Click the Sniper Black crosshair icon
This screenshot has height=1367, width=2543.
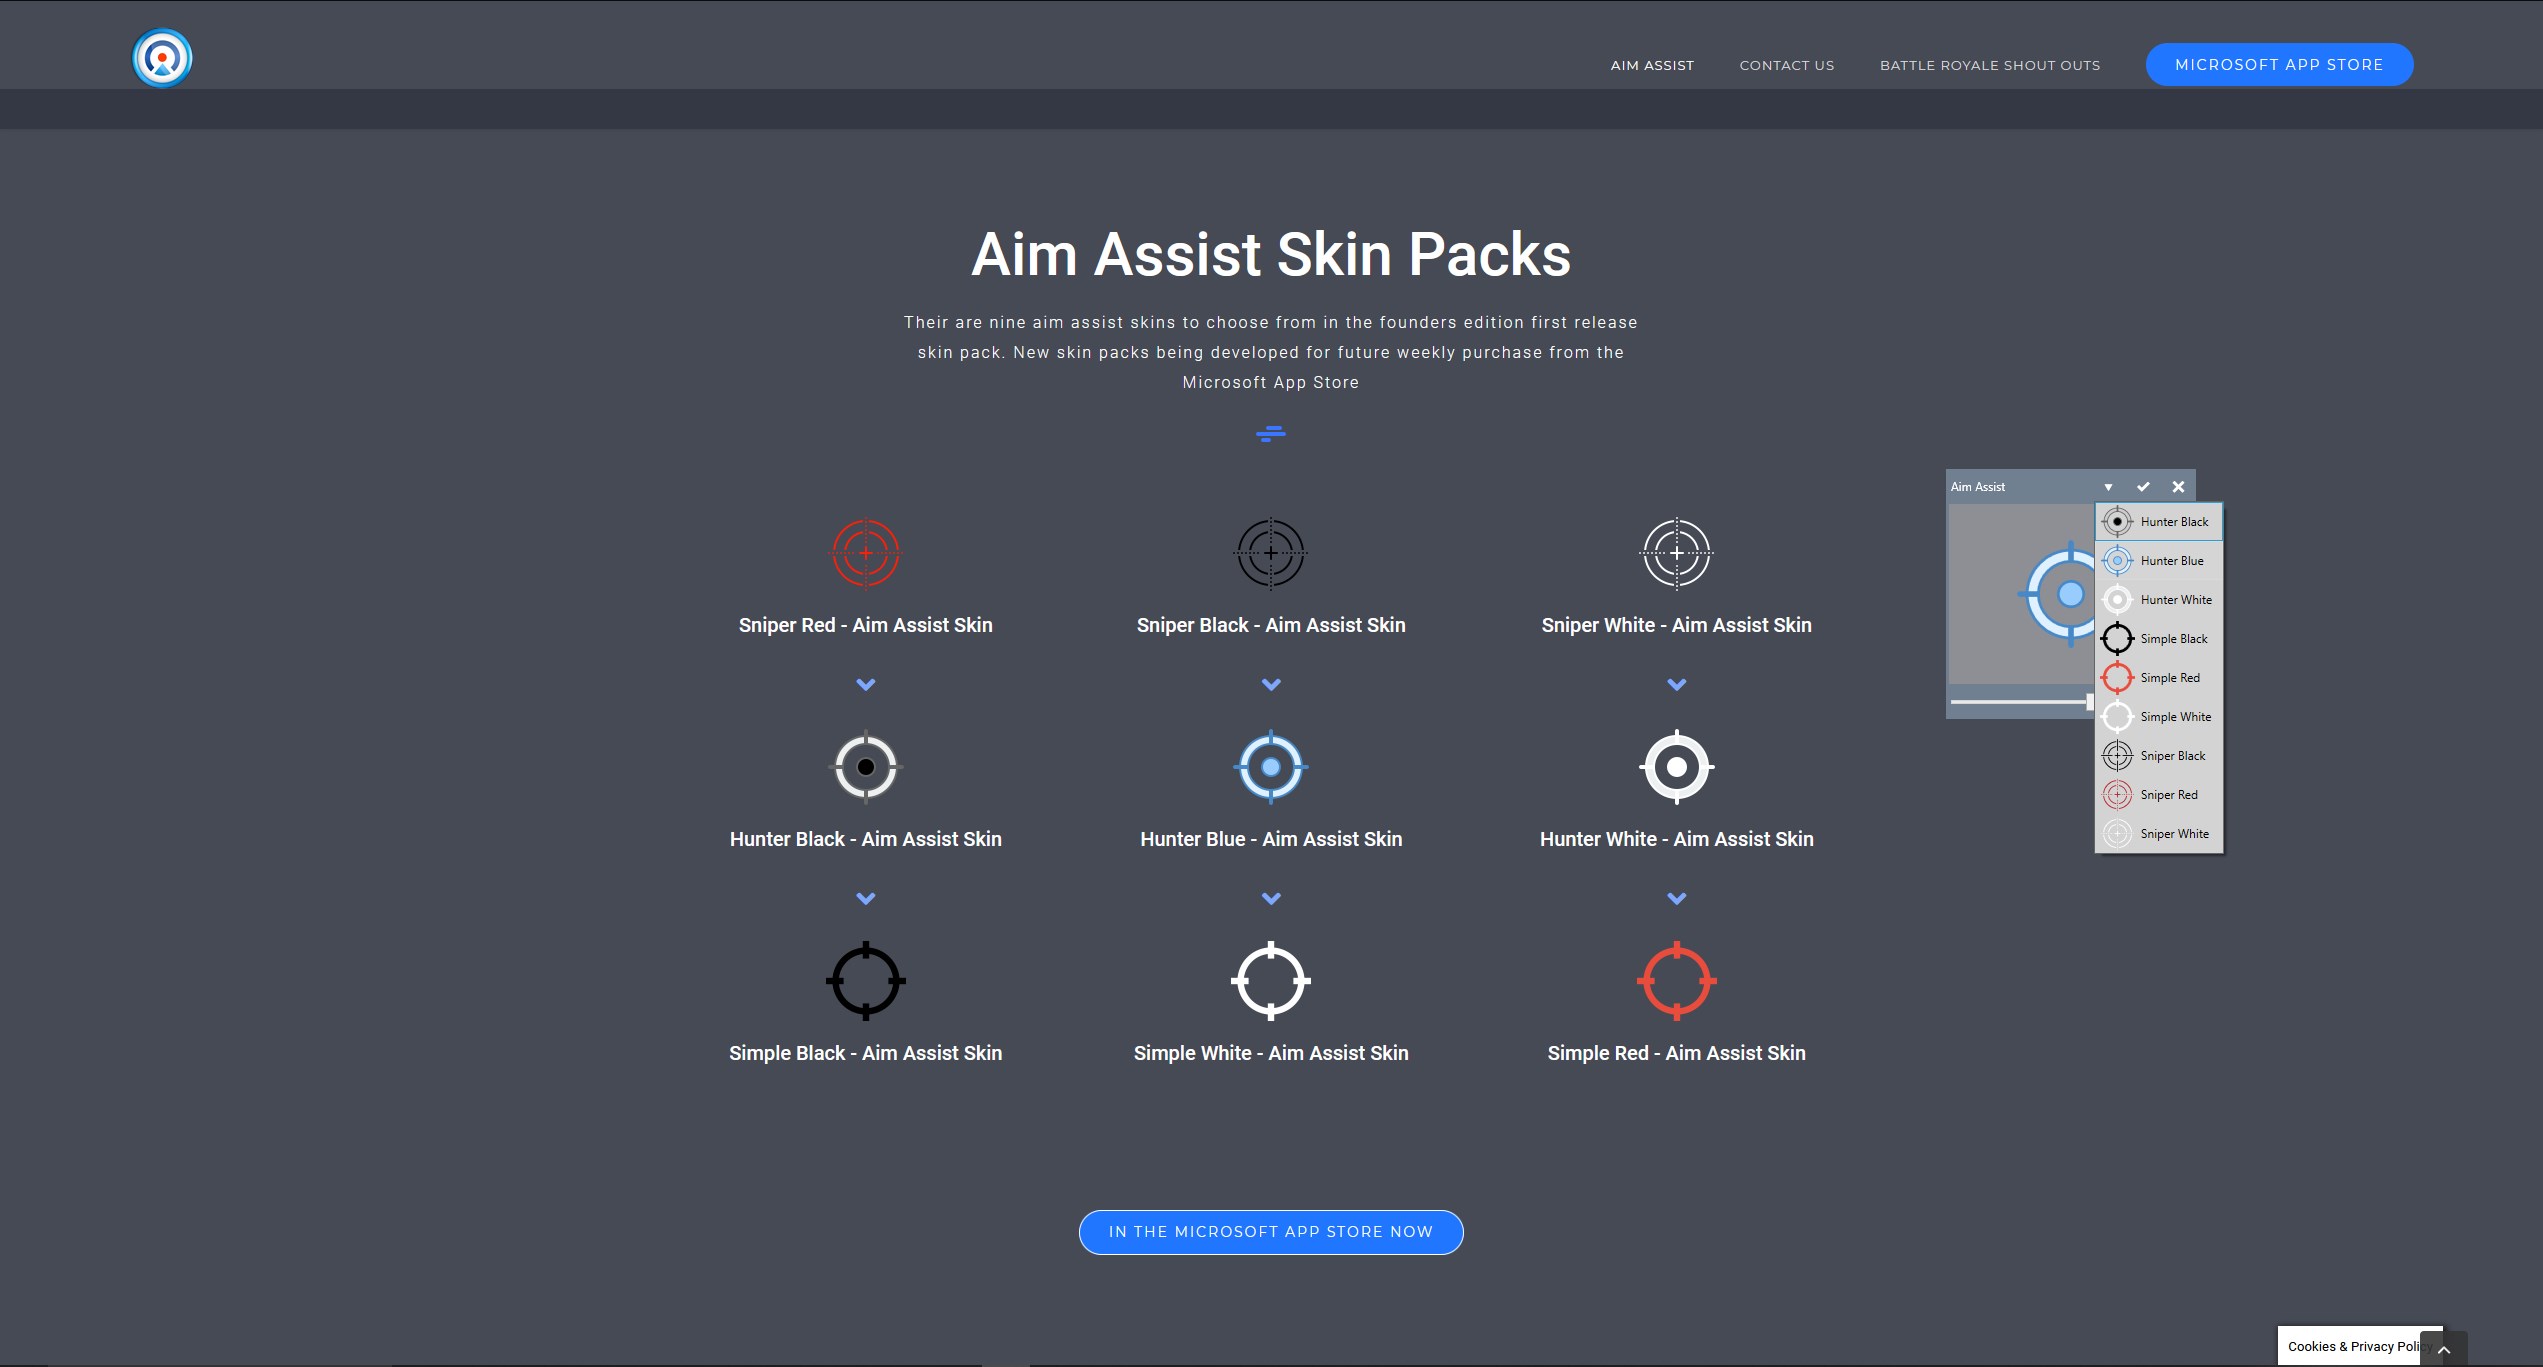click(x=1270, y=553)
